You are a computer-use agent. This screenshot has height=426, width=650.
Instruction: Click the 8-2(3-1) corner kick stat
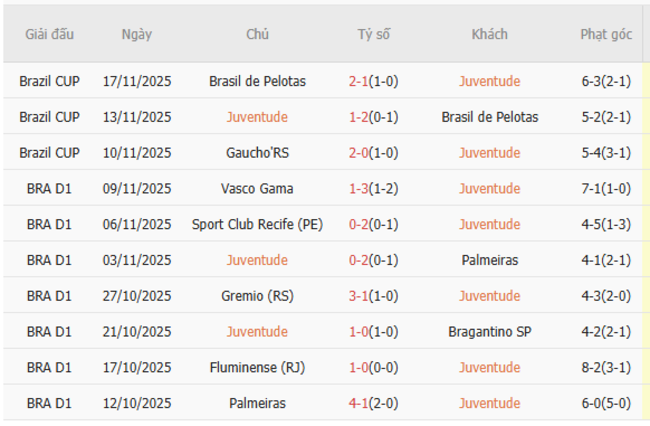tap(606, 368)
